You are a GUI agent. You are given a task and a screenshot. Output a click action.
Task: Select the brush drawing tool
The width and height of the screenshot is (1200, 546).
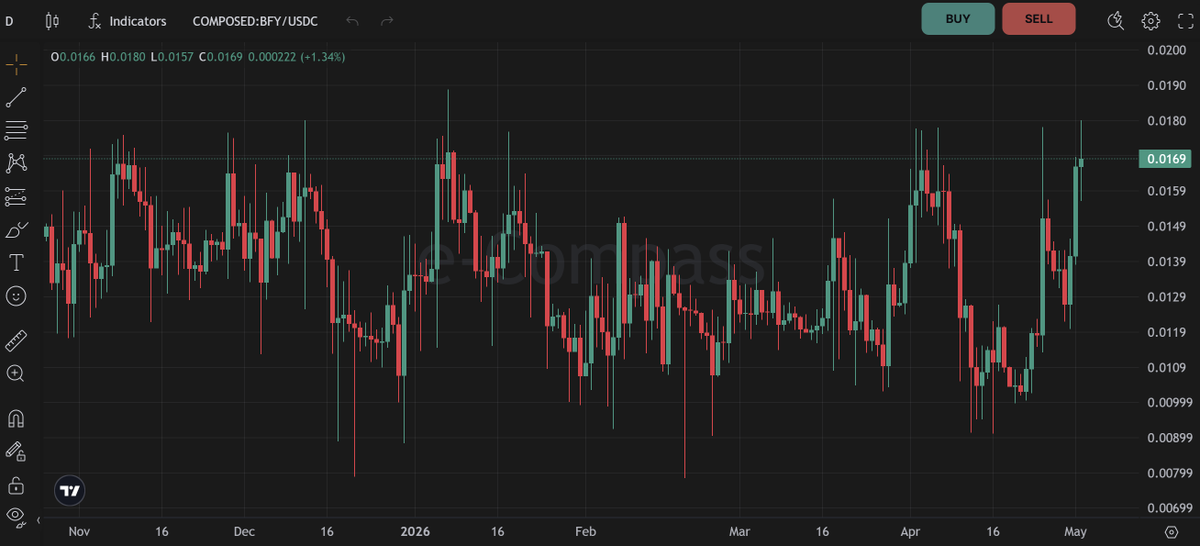click(16, 230)
